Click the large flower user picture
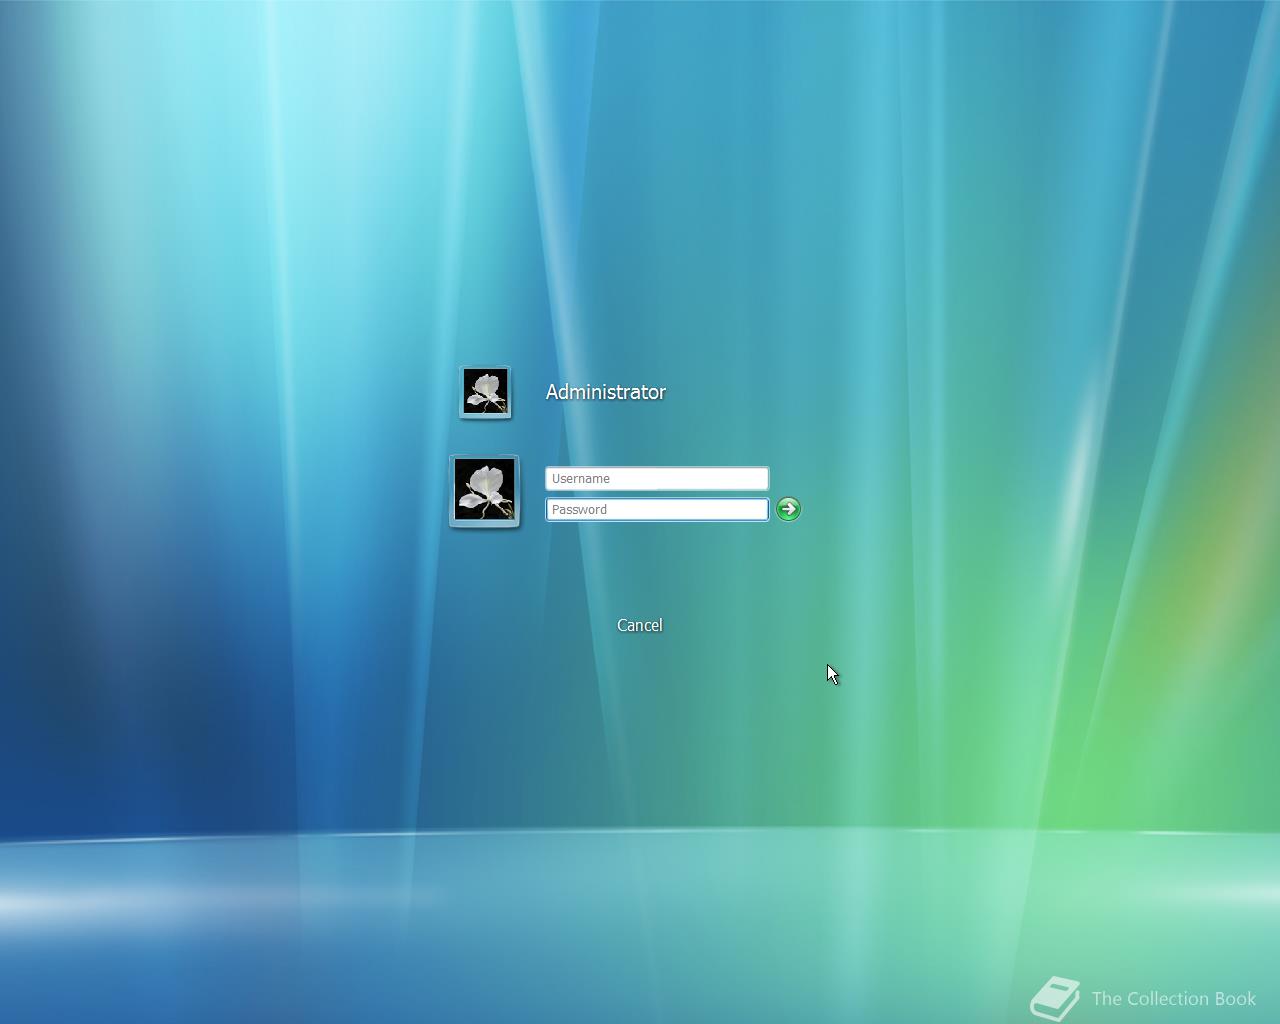1280x1024 pixels. point(485,491)
